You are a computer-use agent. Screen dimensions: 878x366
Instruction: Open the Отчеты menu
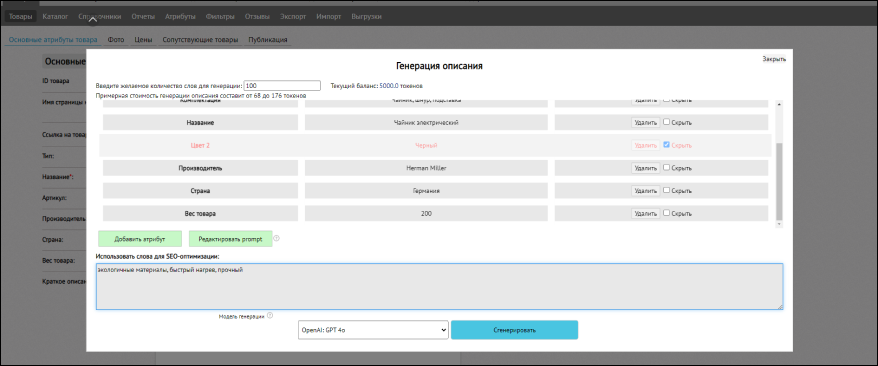pyautogui.click(x=143, y=17)
